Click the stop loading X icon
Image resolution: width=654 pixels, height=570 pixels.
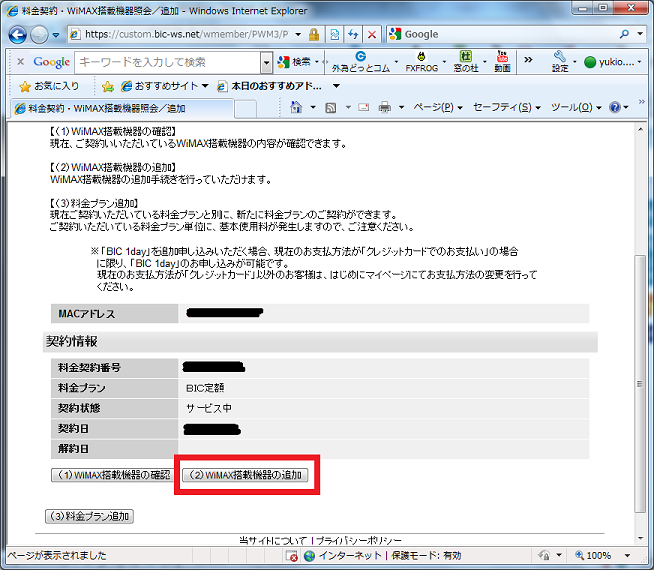coord(370,34)
